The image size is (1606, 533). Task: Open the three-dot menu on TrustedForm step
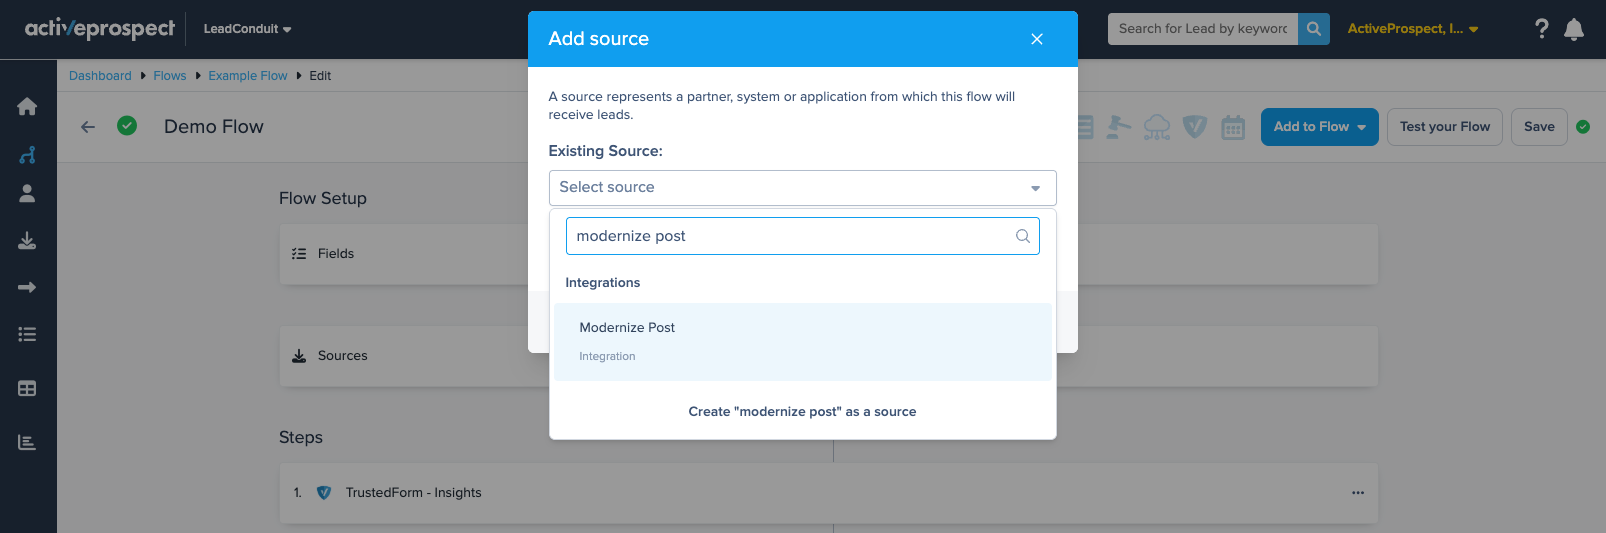[1358, 493]
